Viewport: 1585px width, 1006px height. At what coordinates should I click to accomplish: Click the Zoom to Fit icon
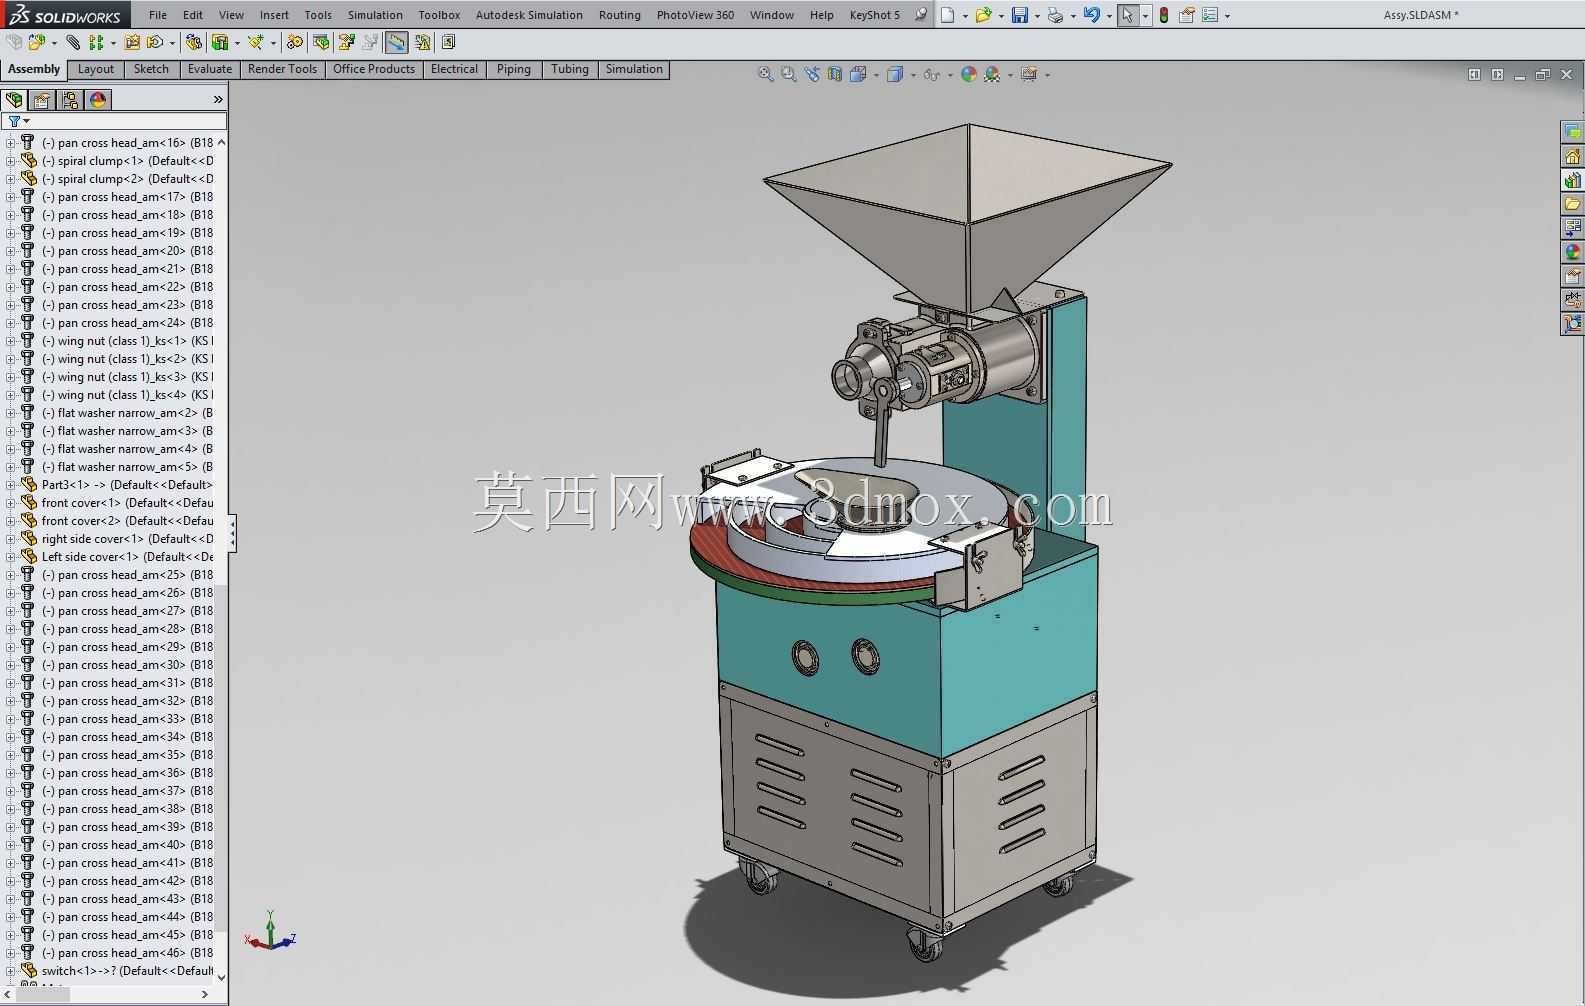pos(765,74)
